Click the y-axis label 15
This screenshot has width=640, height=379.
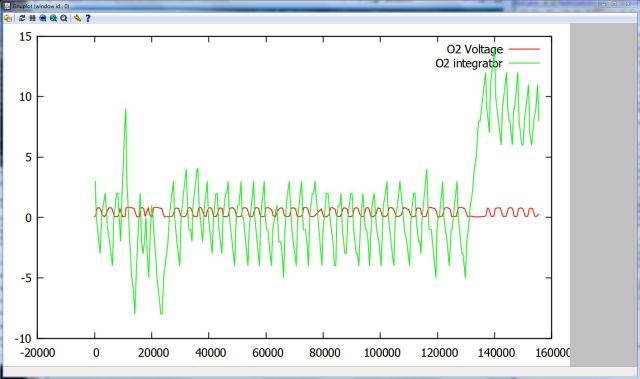pos(25,37)
